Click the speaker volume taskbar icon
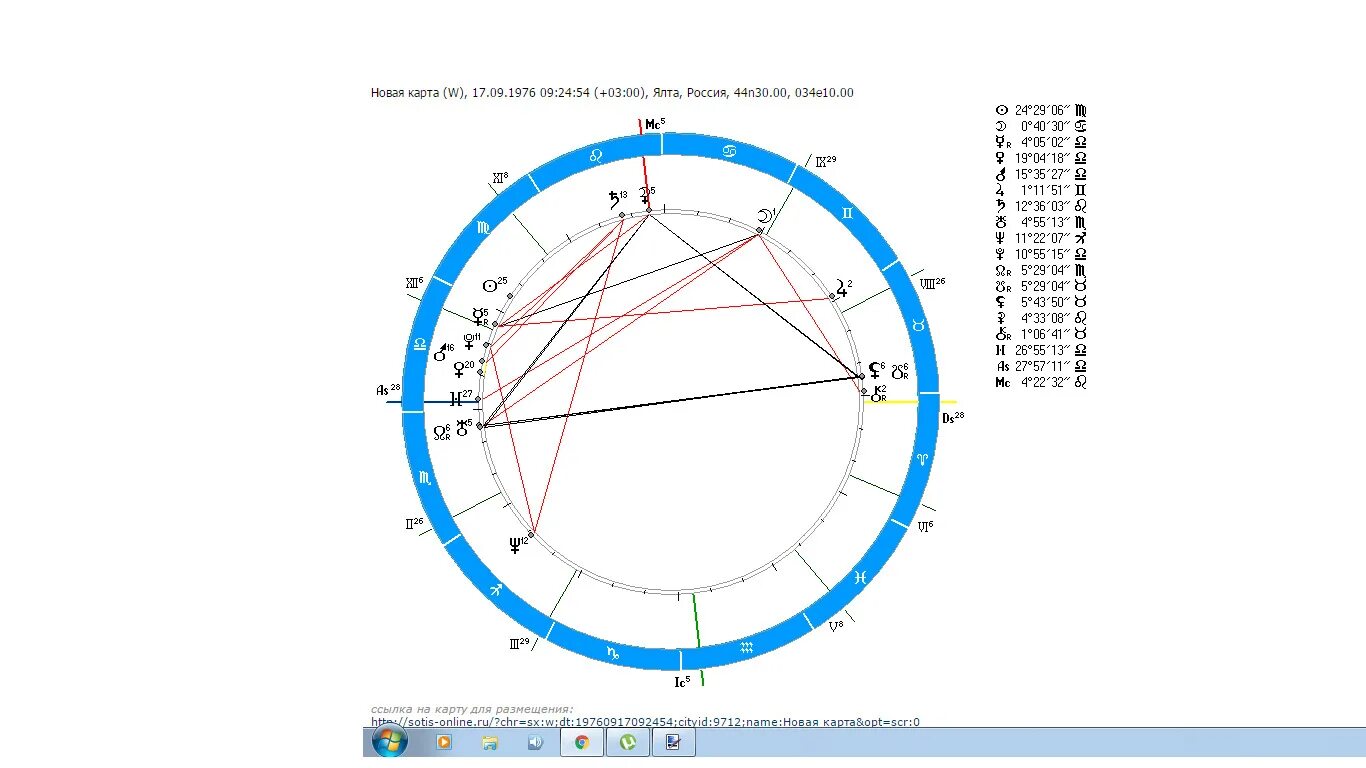Viewport: 1366px width, 768px height. tap(535, 742)
